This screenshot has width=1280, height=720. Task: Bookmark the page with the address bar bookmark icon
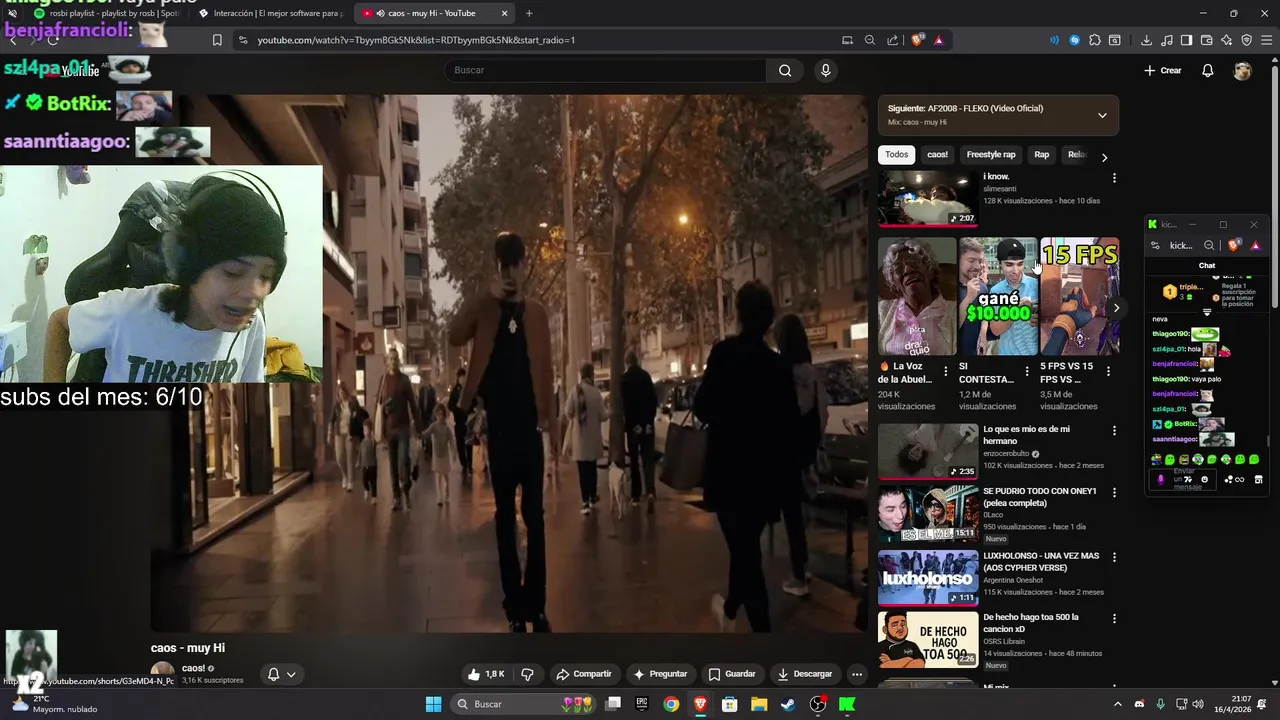217,40
